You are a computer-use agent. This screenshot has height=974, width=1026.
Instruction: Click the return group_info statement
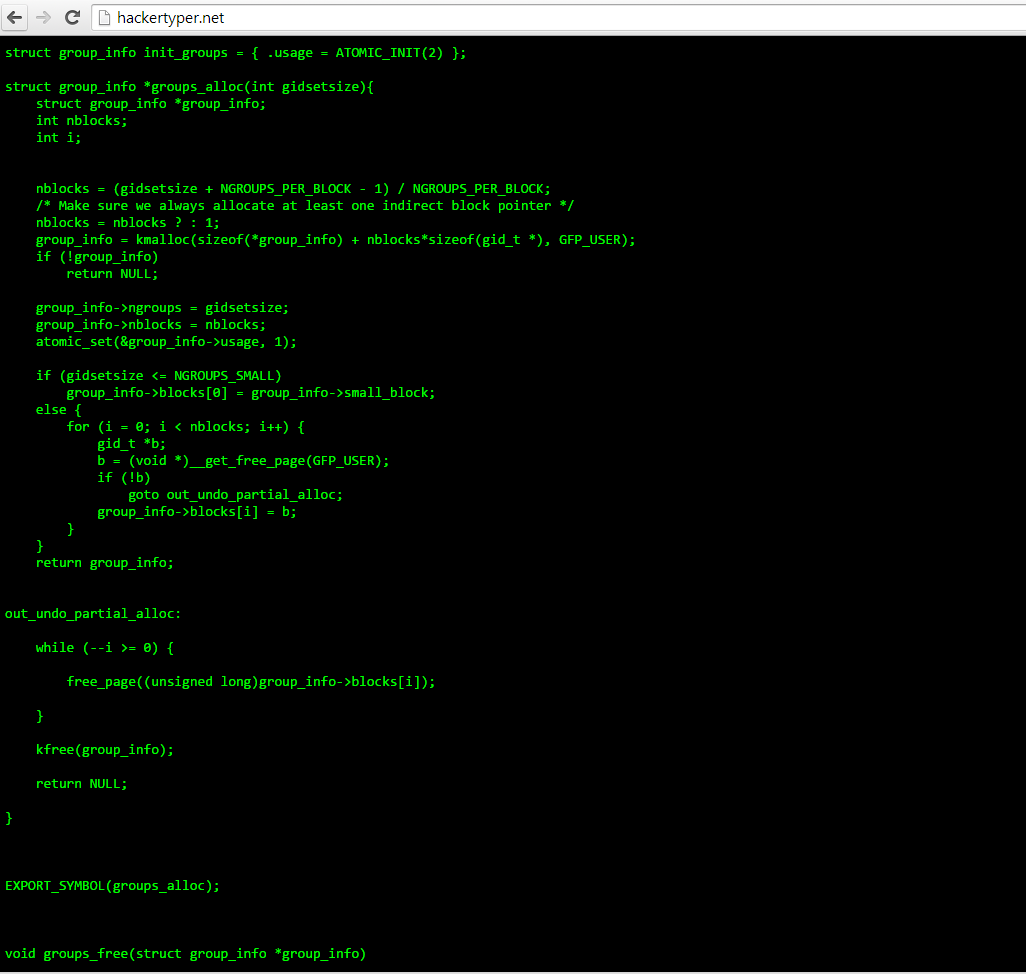coord(102,562)
